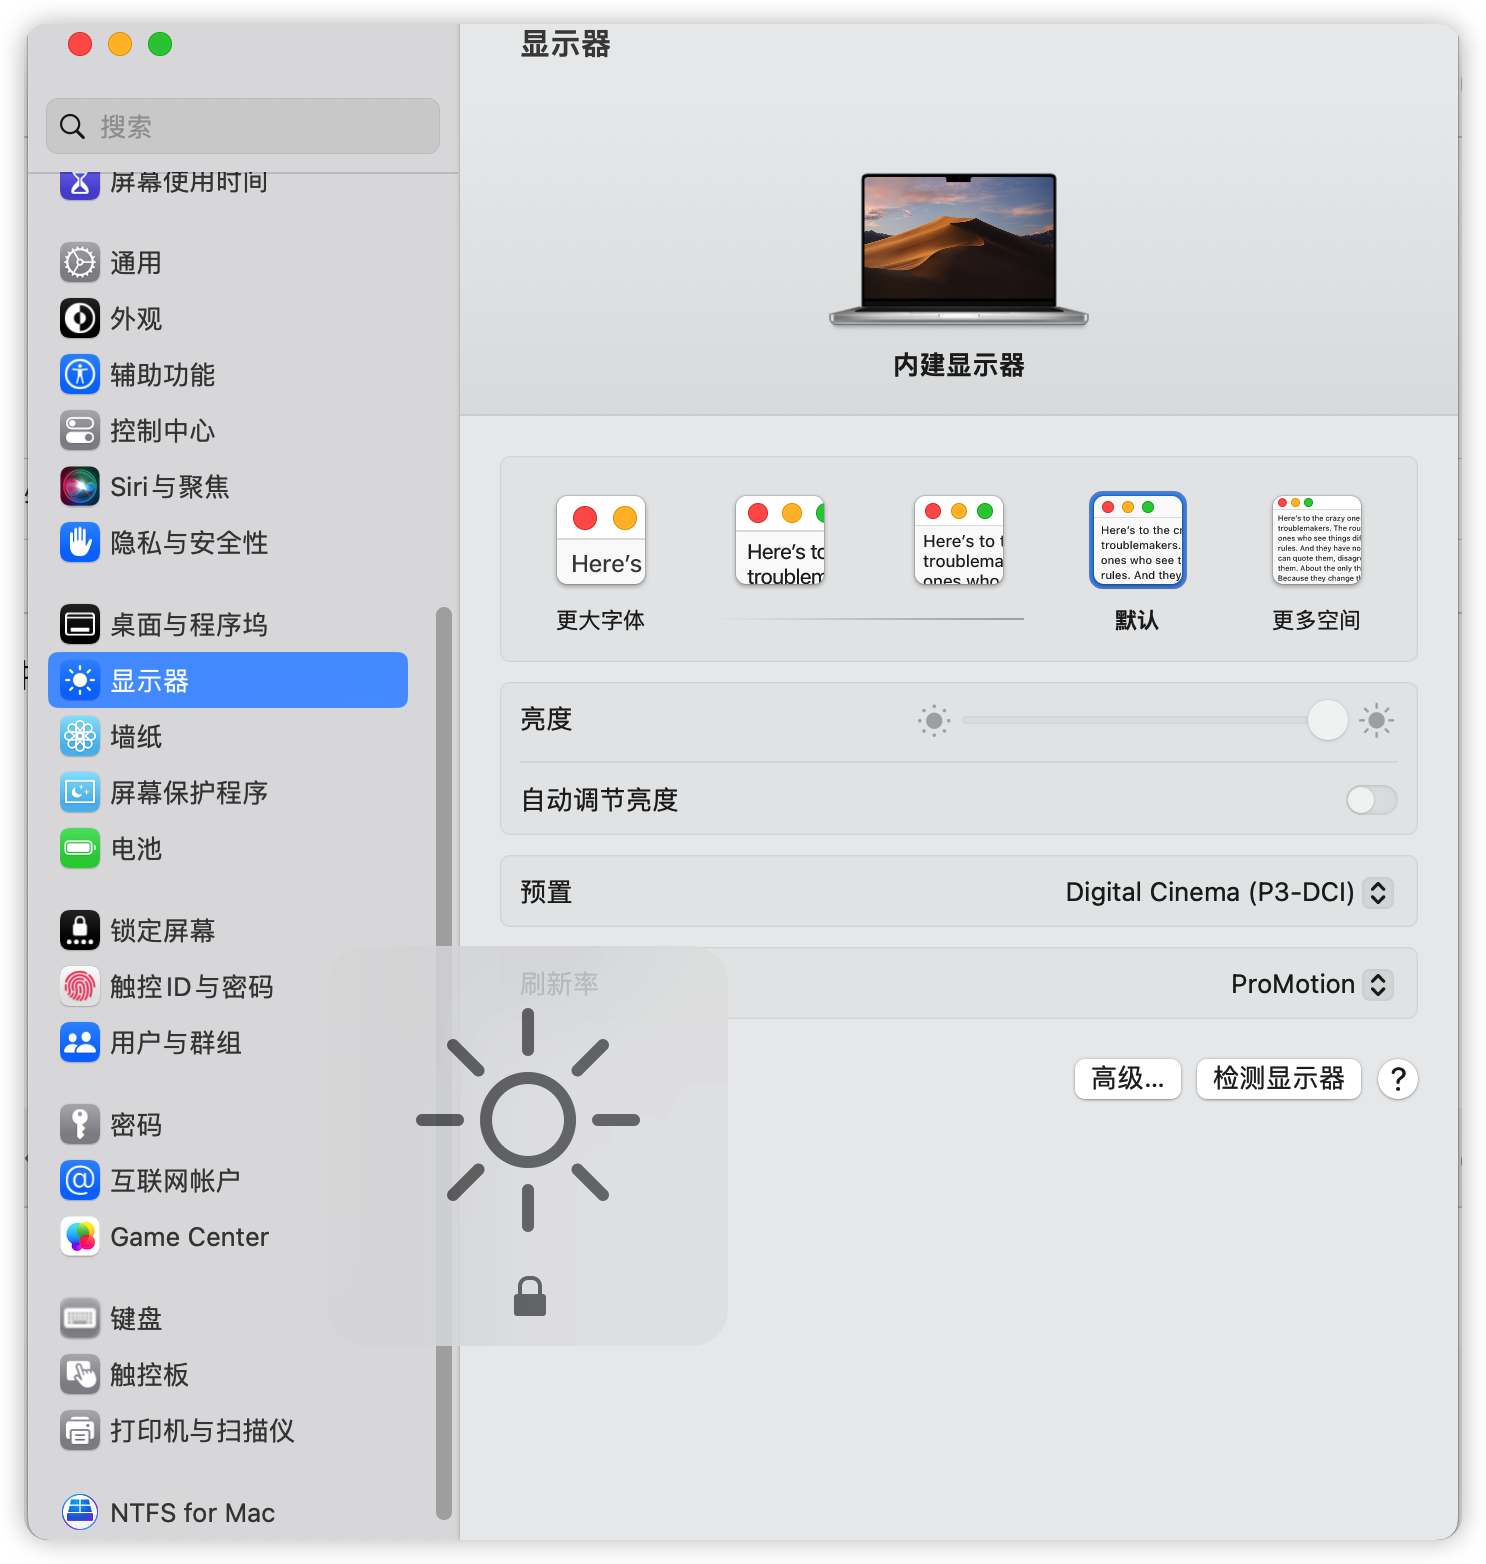Go to 外观 settings
This screenshot has width=1486, height=1564.
coord(136,319)
